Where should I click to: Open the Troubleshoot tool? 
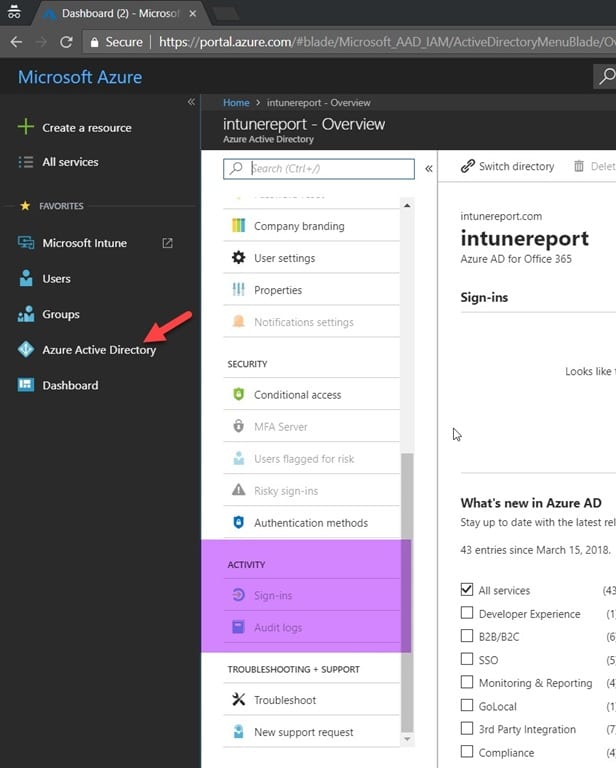(x=284, y=700)
